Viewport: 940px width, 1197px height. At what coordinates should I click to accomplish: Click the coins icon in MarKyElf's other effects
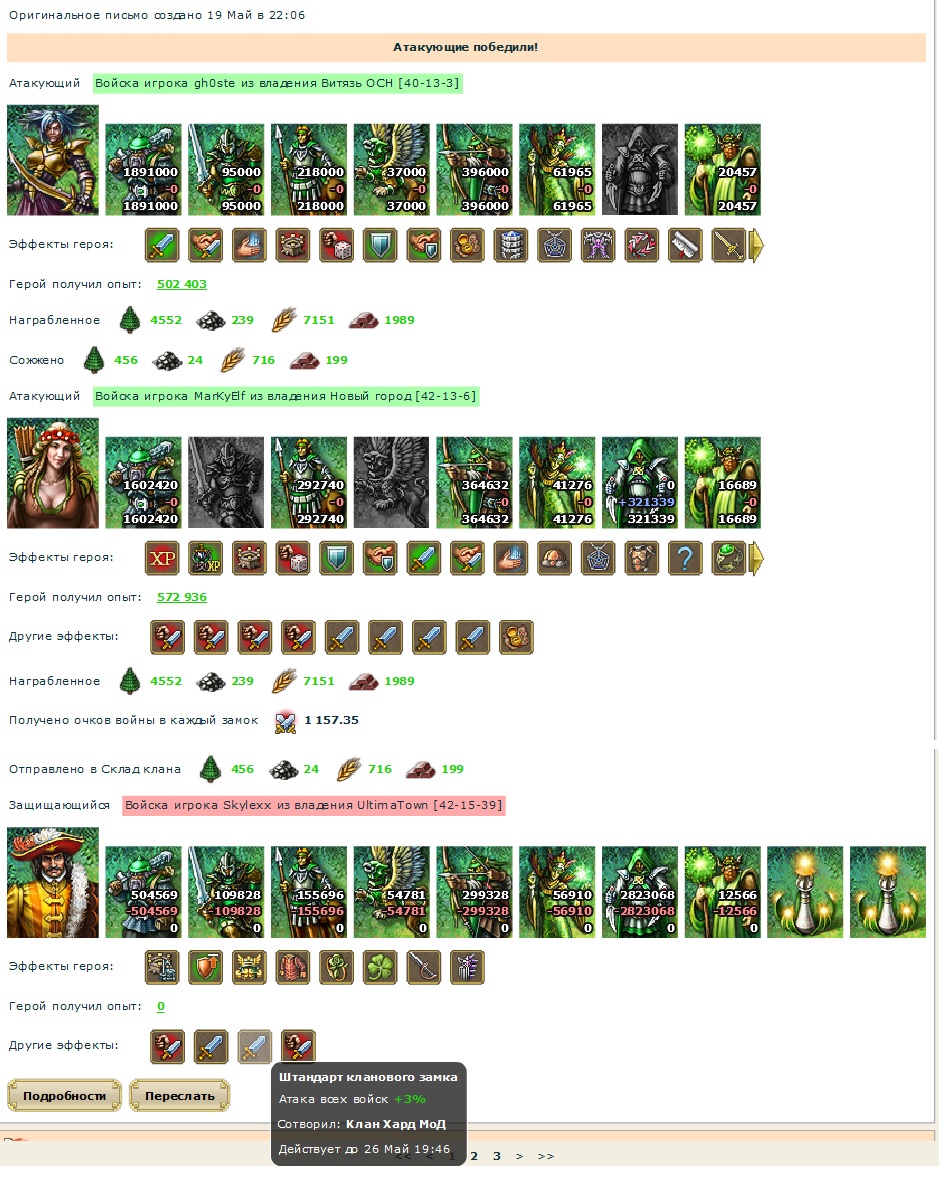(516, 637)
